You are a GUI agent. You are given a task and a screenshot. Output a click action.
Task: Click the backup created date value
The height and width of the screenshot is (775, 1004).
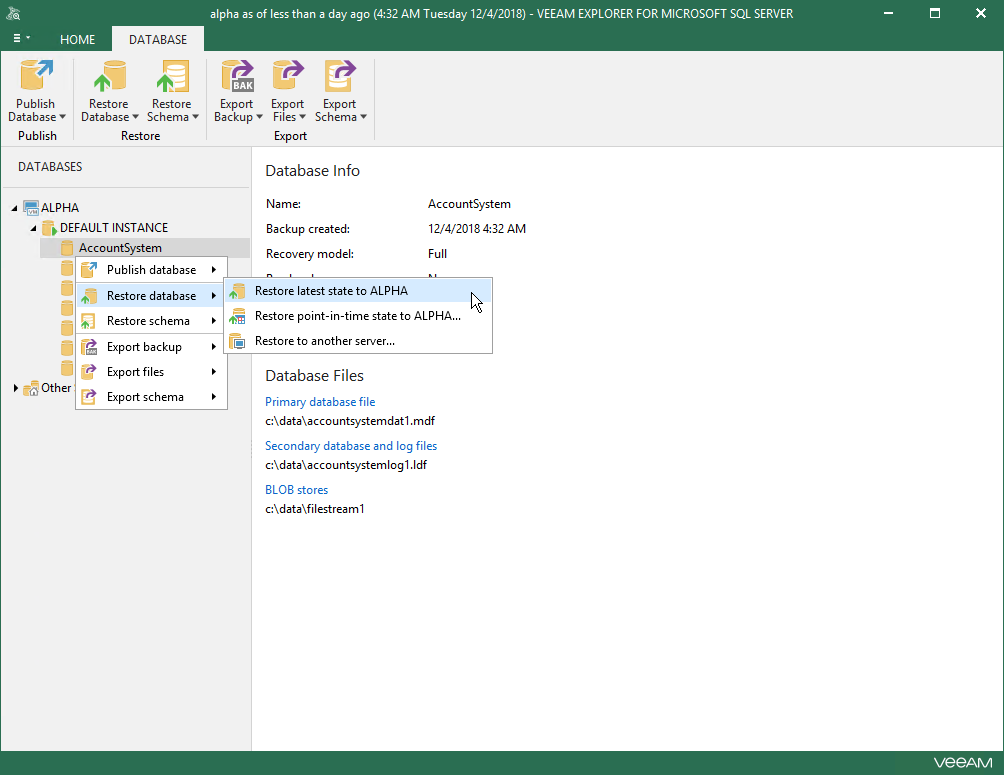(x=477, y=229)
